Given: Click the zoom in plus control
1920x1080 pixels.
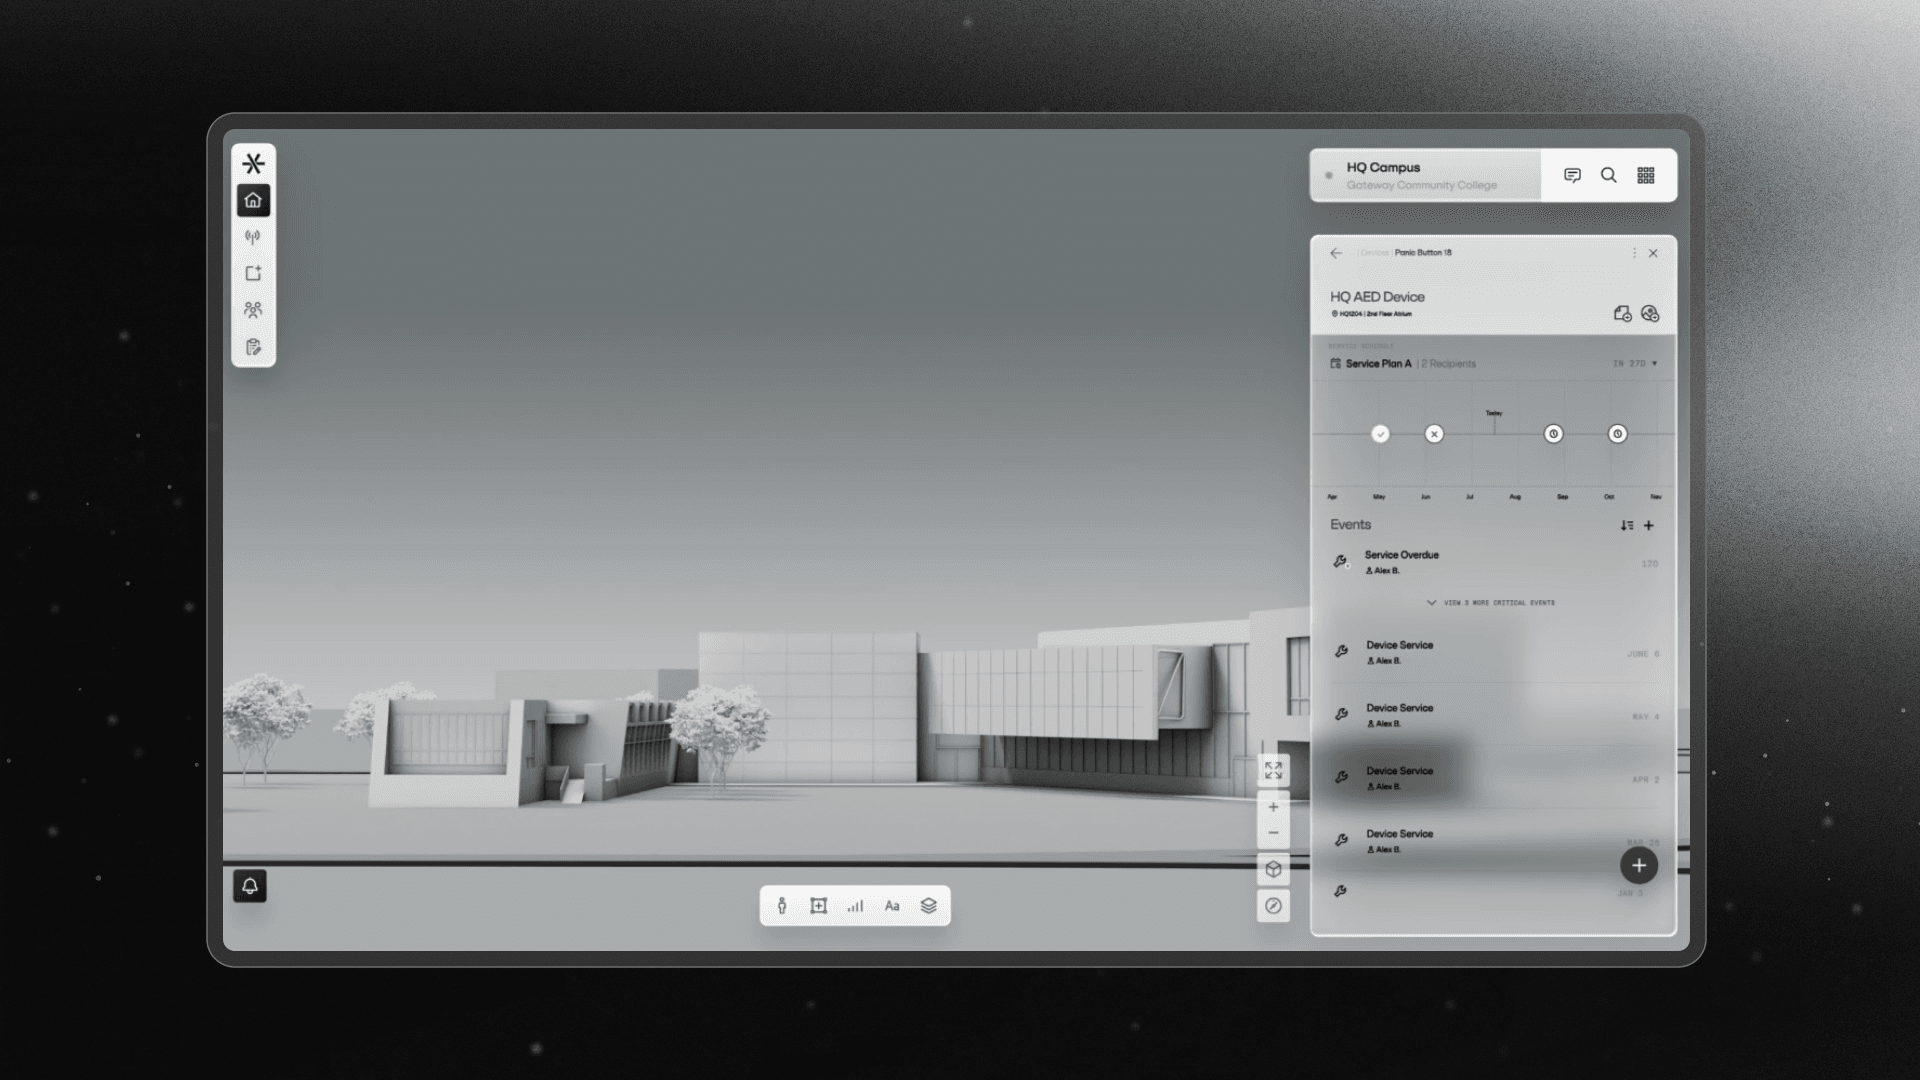Looking at the screenshot, I should click(1273, 807).
